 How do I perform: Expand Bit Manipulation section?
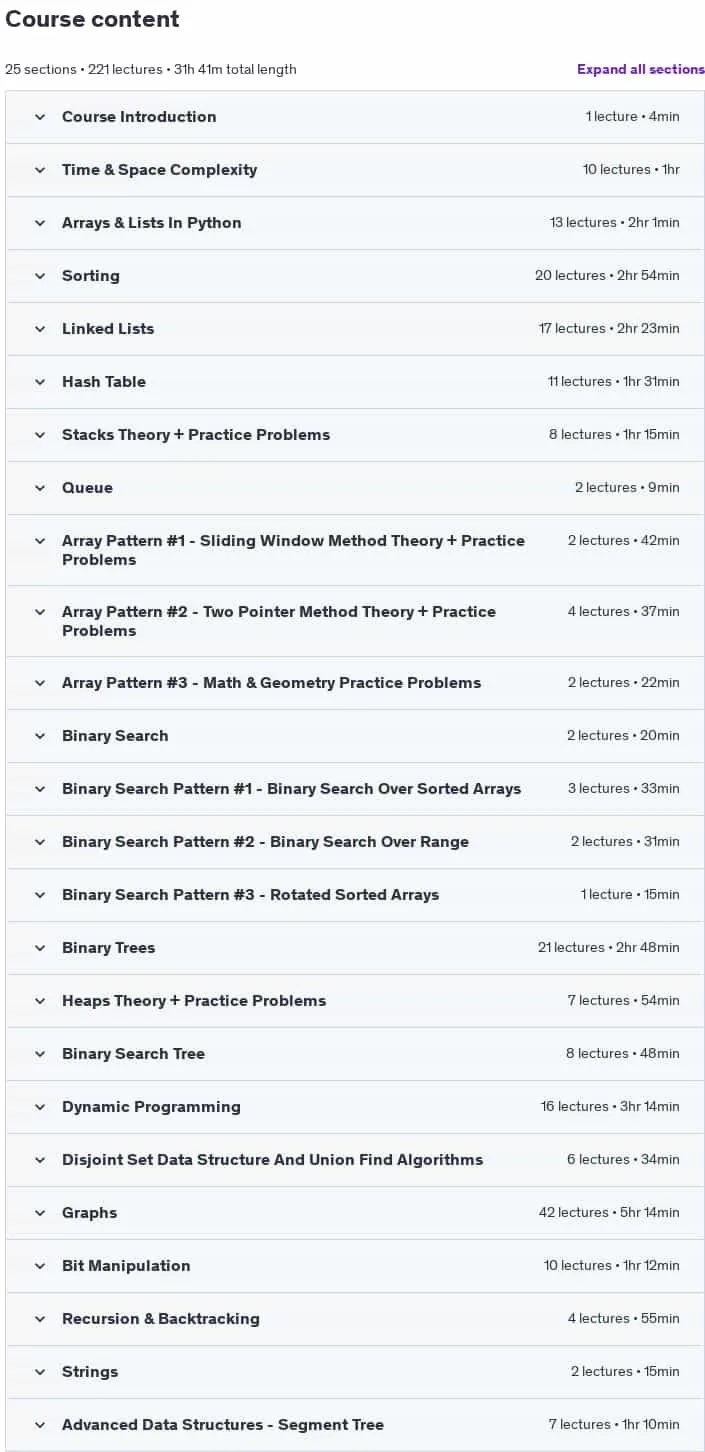[355, 1266]
